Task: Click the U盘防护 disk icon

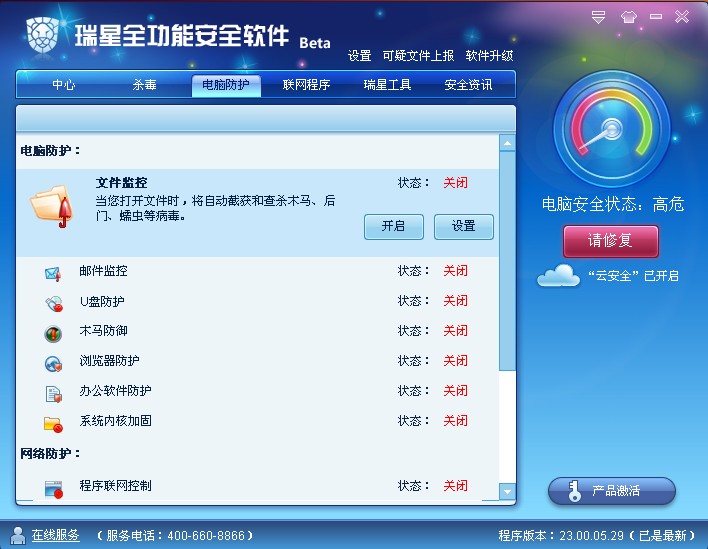Action: 54,303
